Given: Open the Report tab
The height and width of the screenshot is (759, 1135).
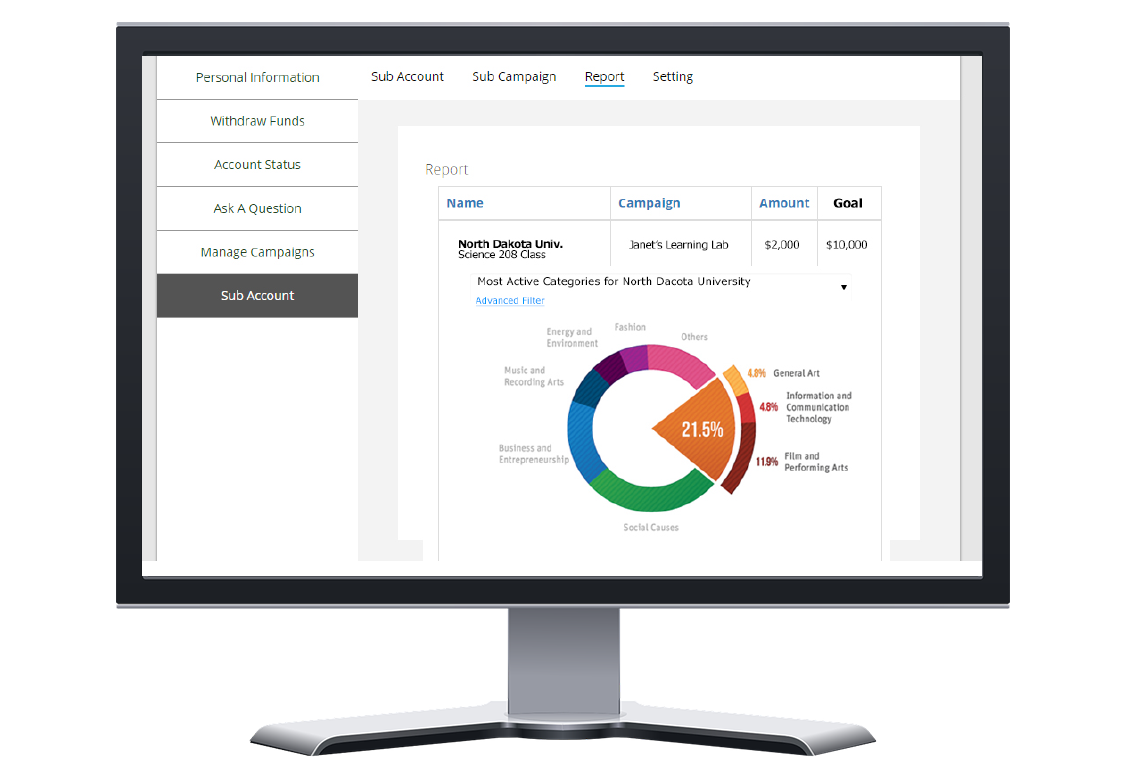Looking at the screenshot, I should coord(604,77).
